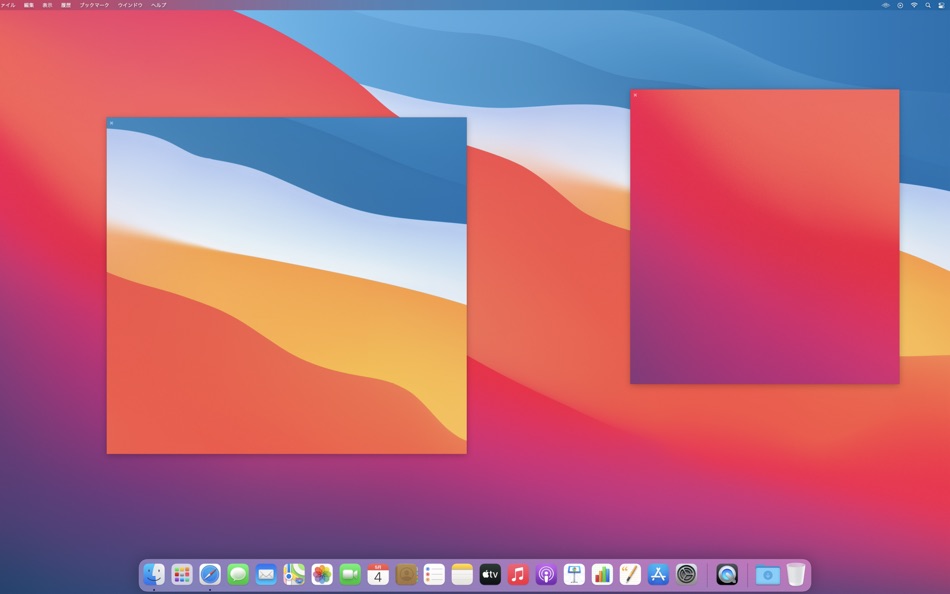Close the red-purple floating image window
This screenshot has height=594, width=950.
pyautogui.click(x=635, y=95)
